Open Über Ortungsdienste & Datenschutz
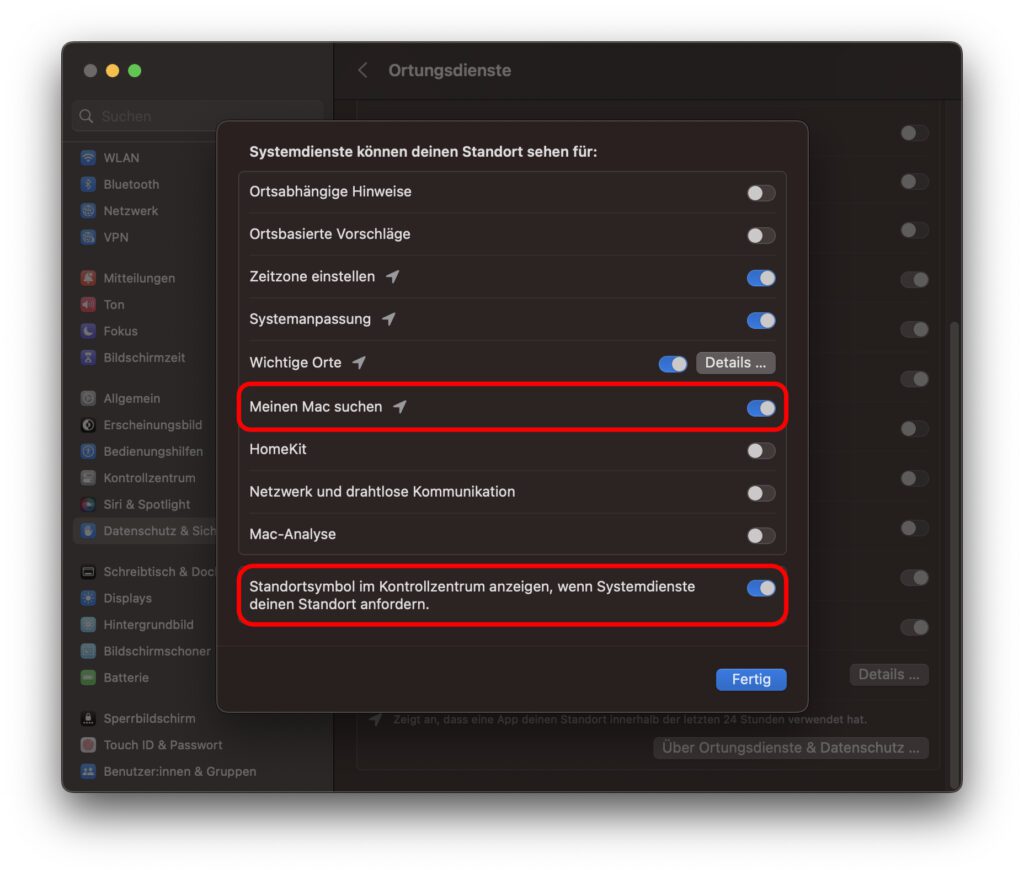The image size is (1024, 874). pyautogui.click(x=791, y=747)
